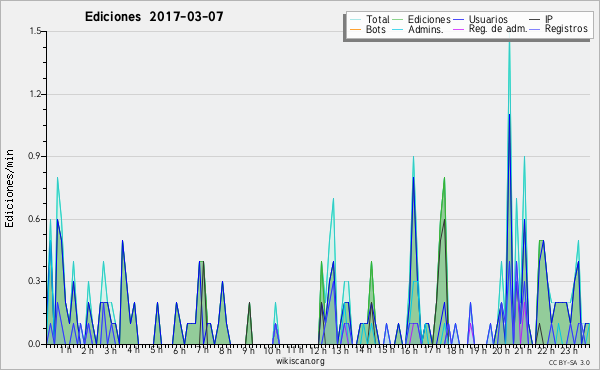Click the Total legend color line

click(x=355, y=20)
